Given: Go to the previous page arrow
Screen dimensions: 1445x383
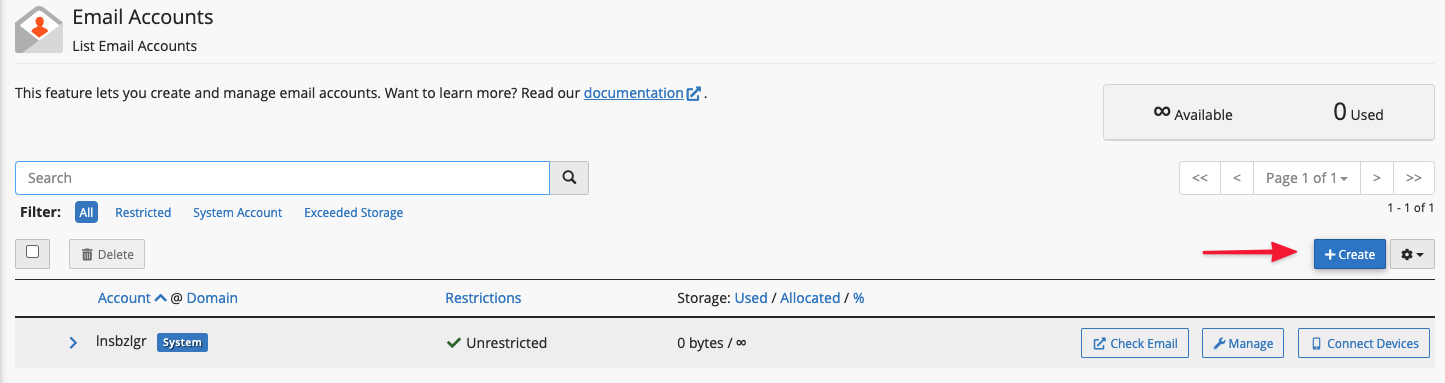Looking at the screenshot, I should pos(1237,178).
